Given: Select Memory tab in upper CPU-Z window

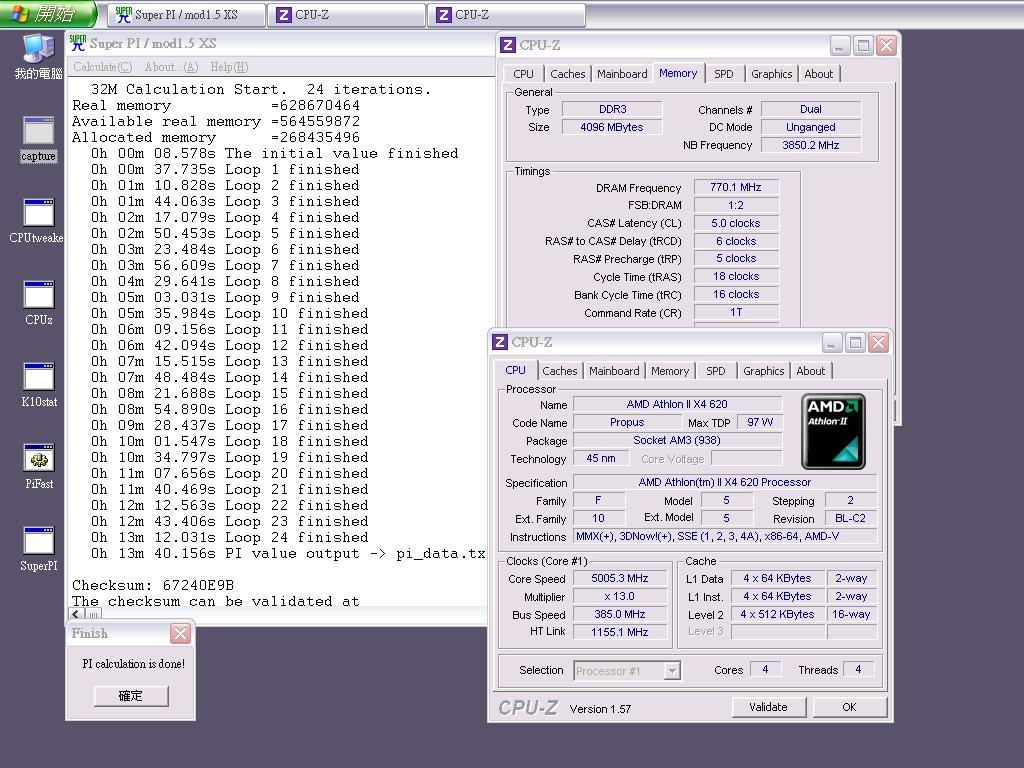Looking at the screenshot, I should tap(678, 73).
